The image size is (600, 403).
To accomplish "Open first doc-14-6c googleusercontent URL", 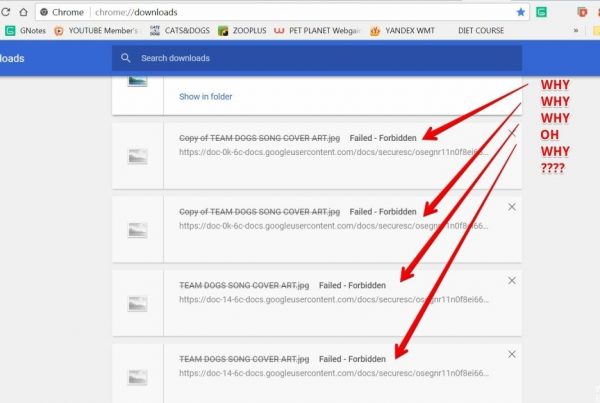I will (334, 299).
